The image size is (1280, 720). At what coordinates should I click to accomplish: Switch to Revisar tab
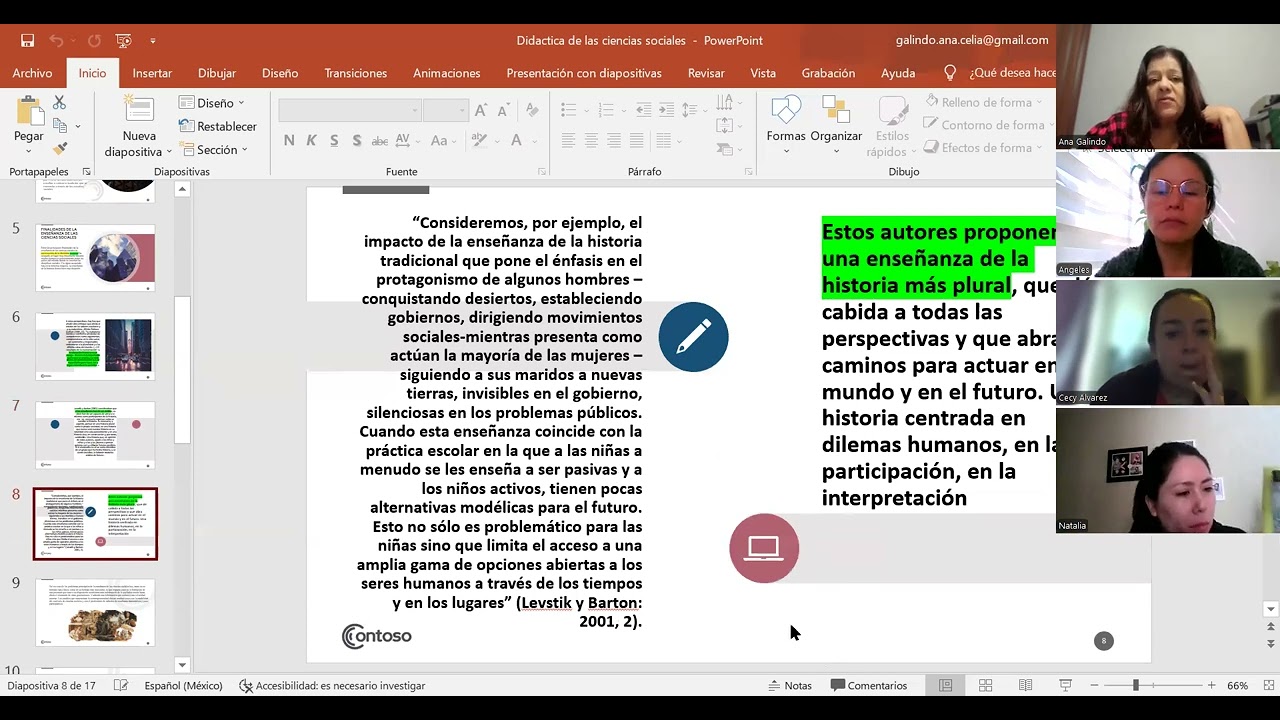click(x=706, y=73)
